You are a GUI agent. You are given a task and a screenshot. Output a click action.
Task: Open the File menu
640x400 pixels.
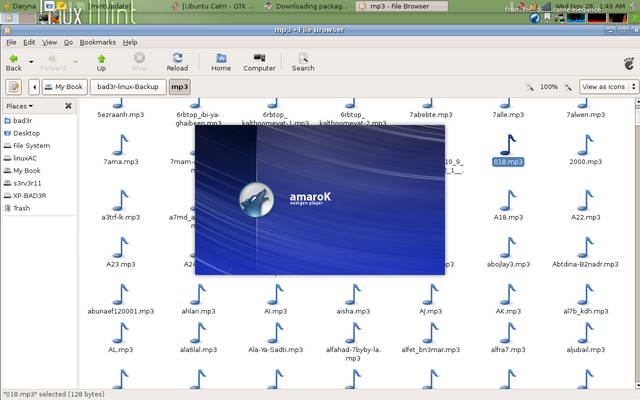point(11,42)
